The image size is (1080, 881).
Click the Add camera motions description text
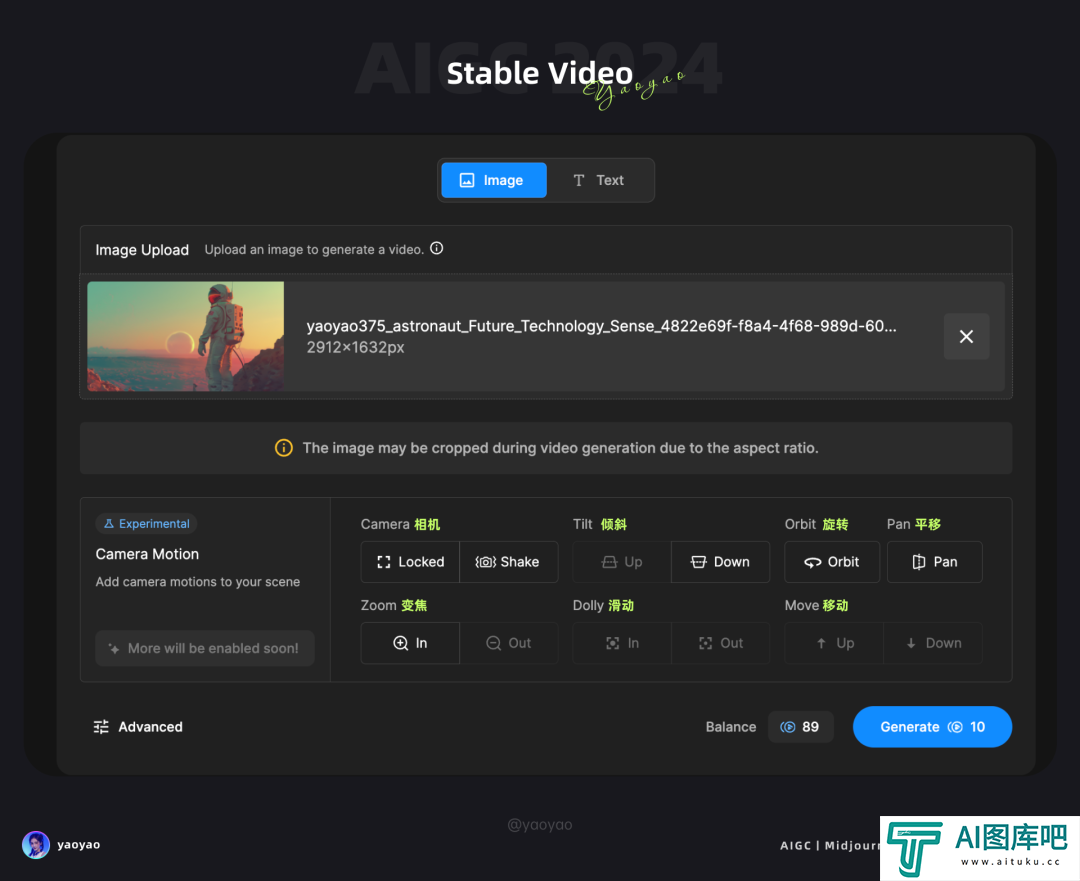pos(198,581)
